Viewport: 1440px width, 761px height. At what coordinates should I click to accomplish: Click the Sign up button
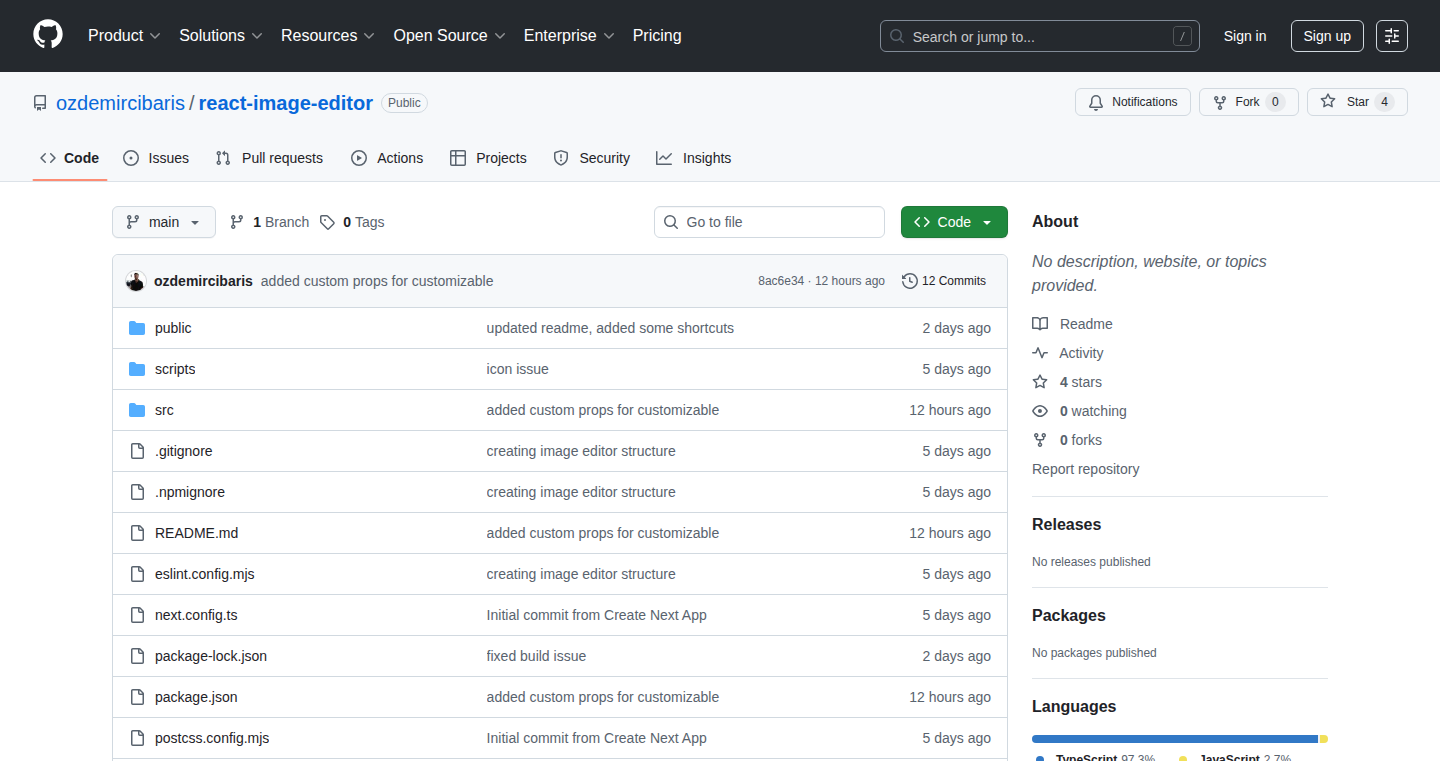coord(1327,36)
